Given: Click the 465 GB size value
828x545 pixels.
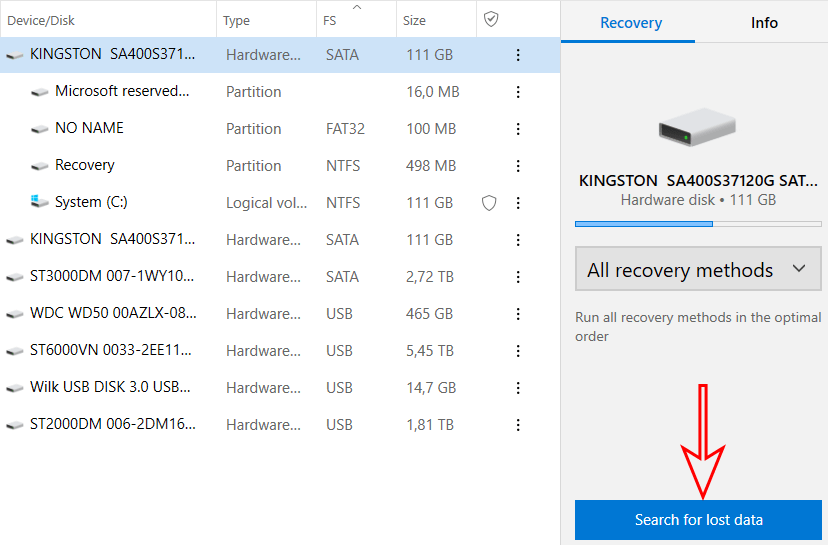Looking at the screenshot, I should coord(429,314).
